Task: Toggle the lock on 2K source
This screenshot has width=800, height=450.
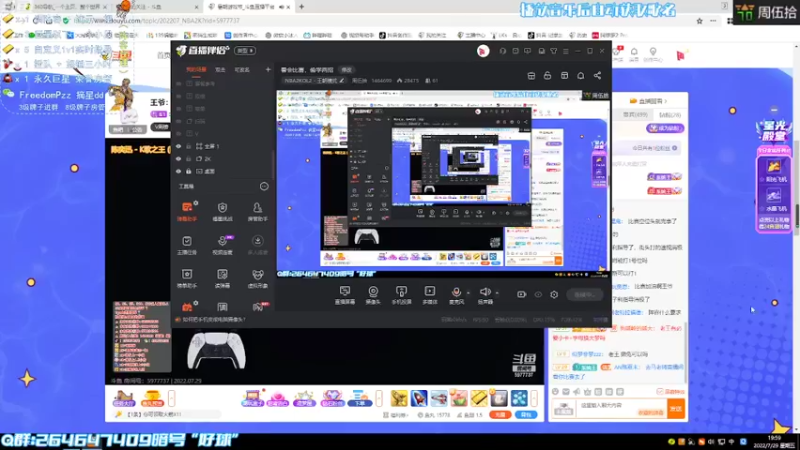Action: click(188, 159)
